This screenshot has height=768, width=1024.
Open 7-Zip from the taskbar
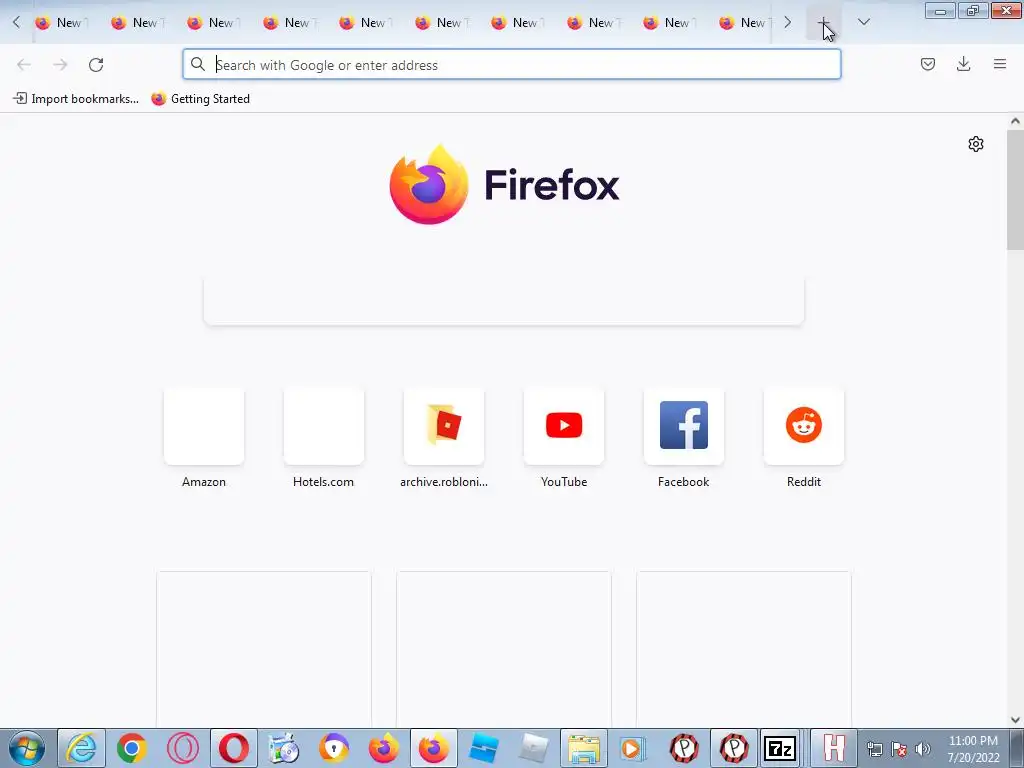tap(780, 748)
